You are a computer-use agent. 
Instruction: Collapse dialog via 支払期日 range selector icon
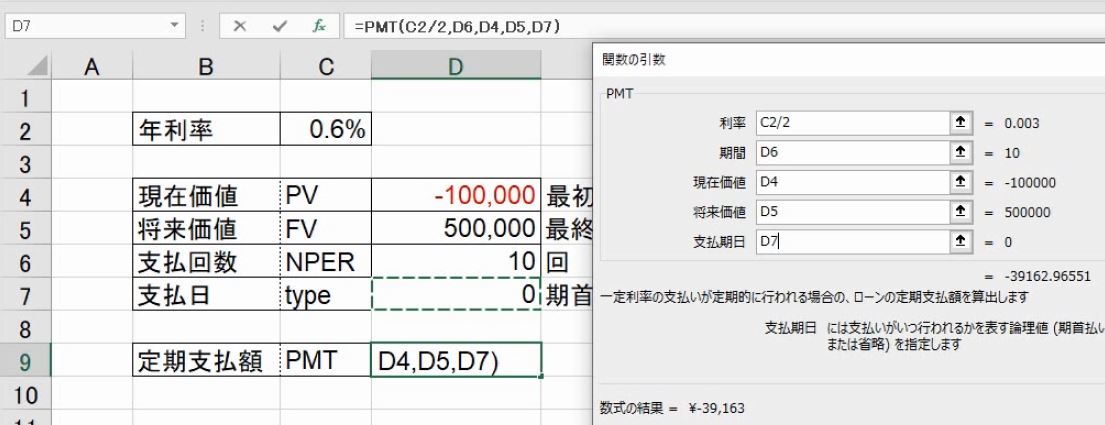[x=959, y=242]
